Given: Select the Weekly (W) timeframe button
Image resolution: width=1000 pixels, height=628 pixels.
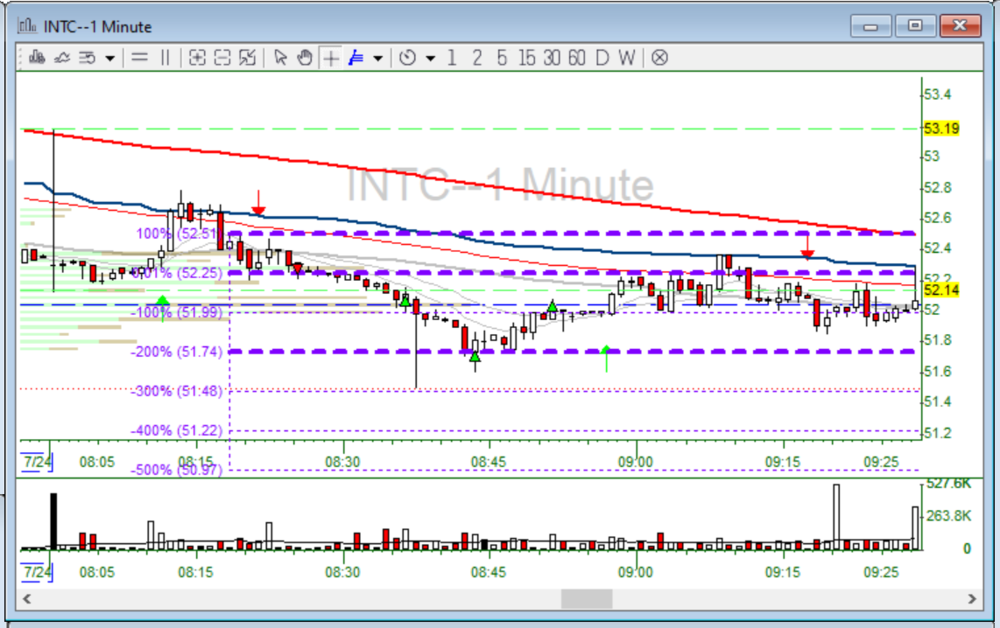Looking at the screenshot, I should (626, 58).
